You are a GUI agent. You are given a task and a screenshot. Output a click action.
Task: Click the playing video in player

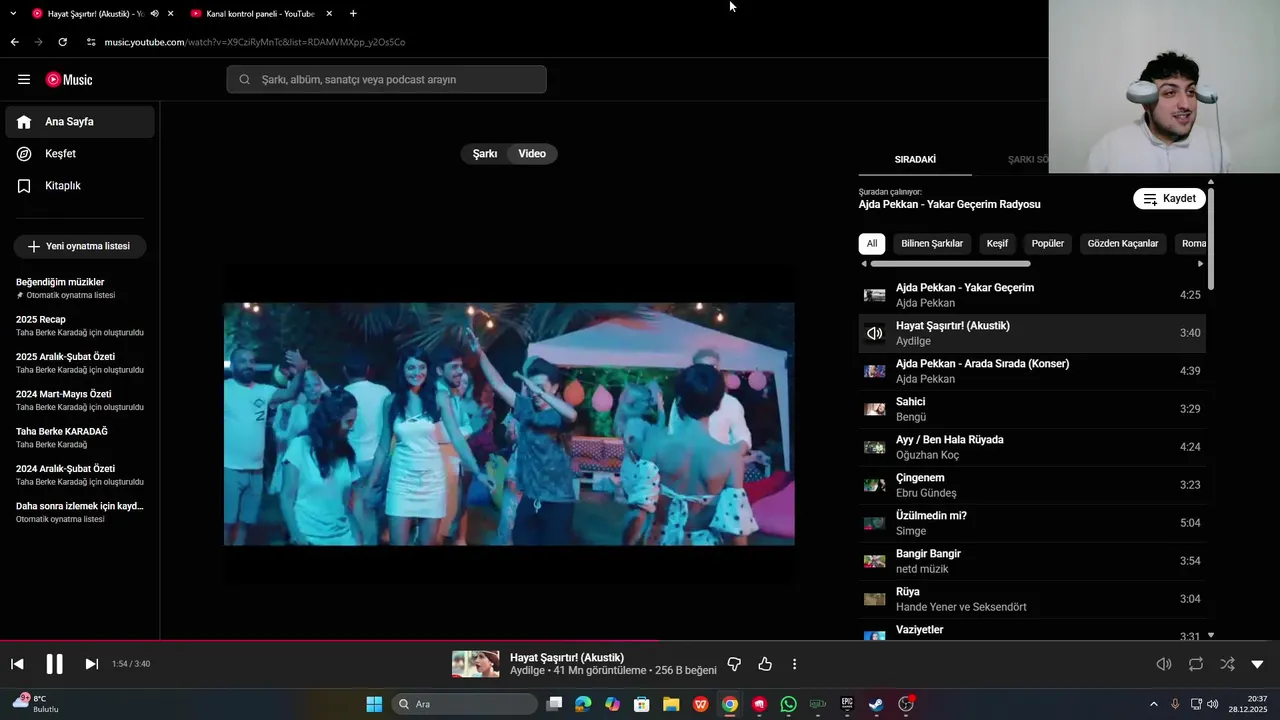(509, 424)
